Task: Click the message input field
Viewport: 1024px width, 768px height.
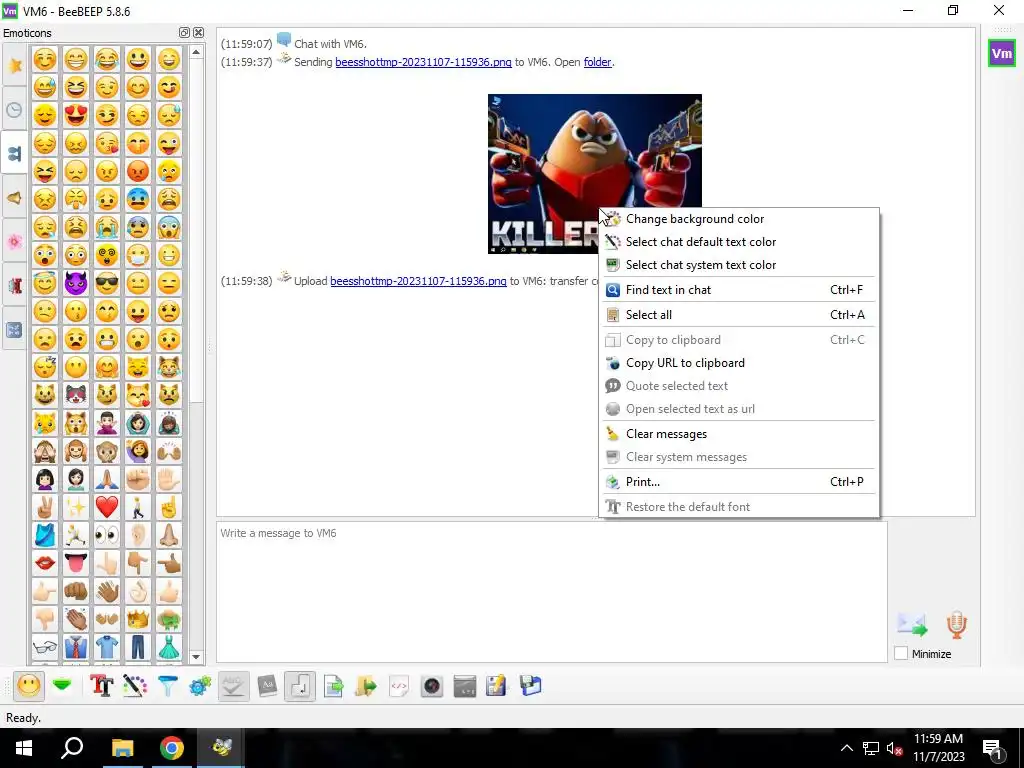Action: [552, 592]
